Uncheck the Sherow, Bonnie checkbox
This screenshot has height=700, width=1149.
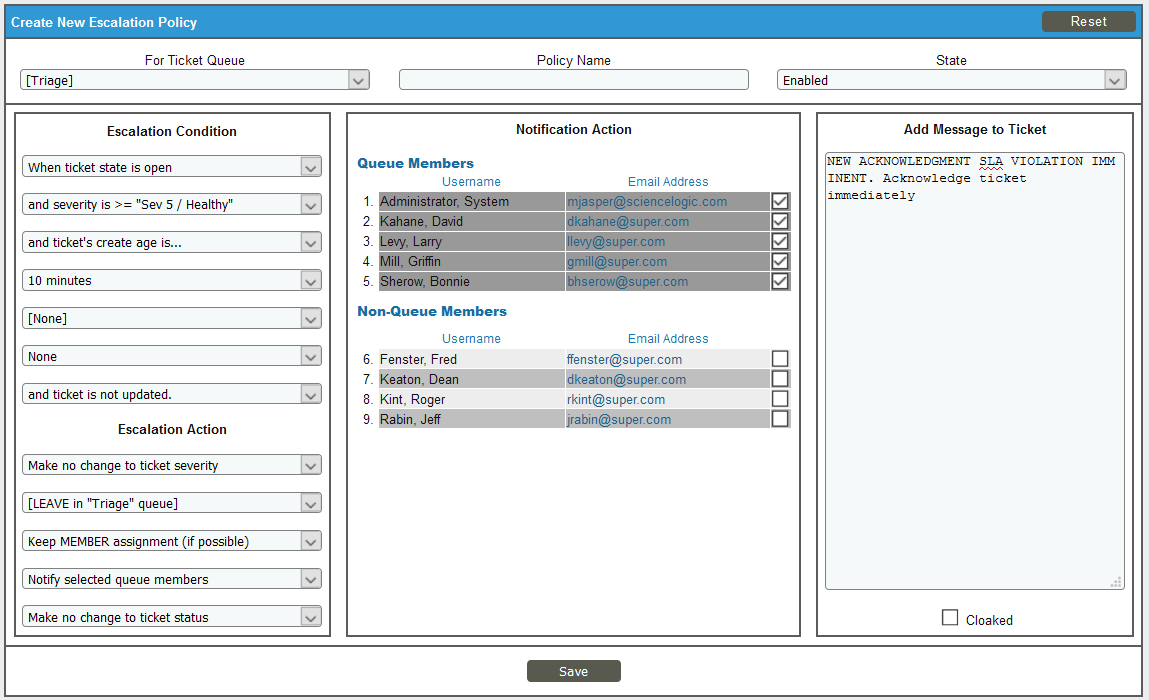(780, 281)
